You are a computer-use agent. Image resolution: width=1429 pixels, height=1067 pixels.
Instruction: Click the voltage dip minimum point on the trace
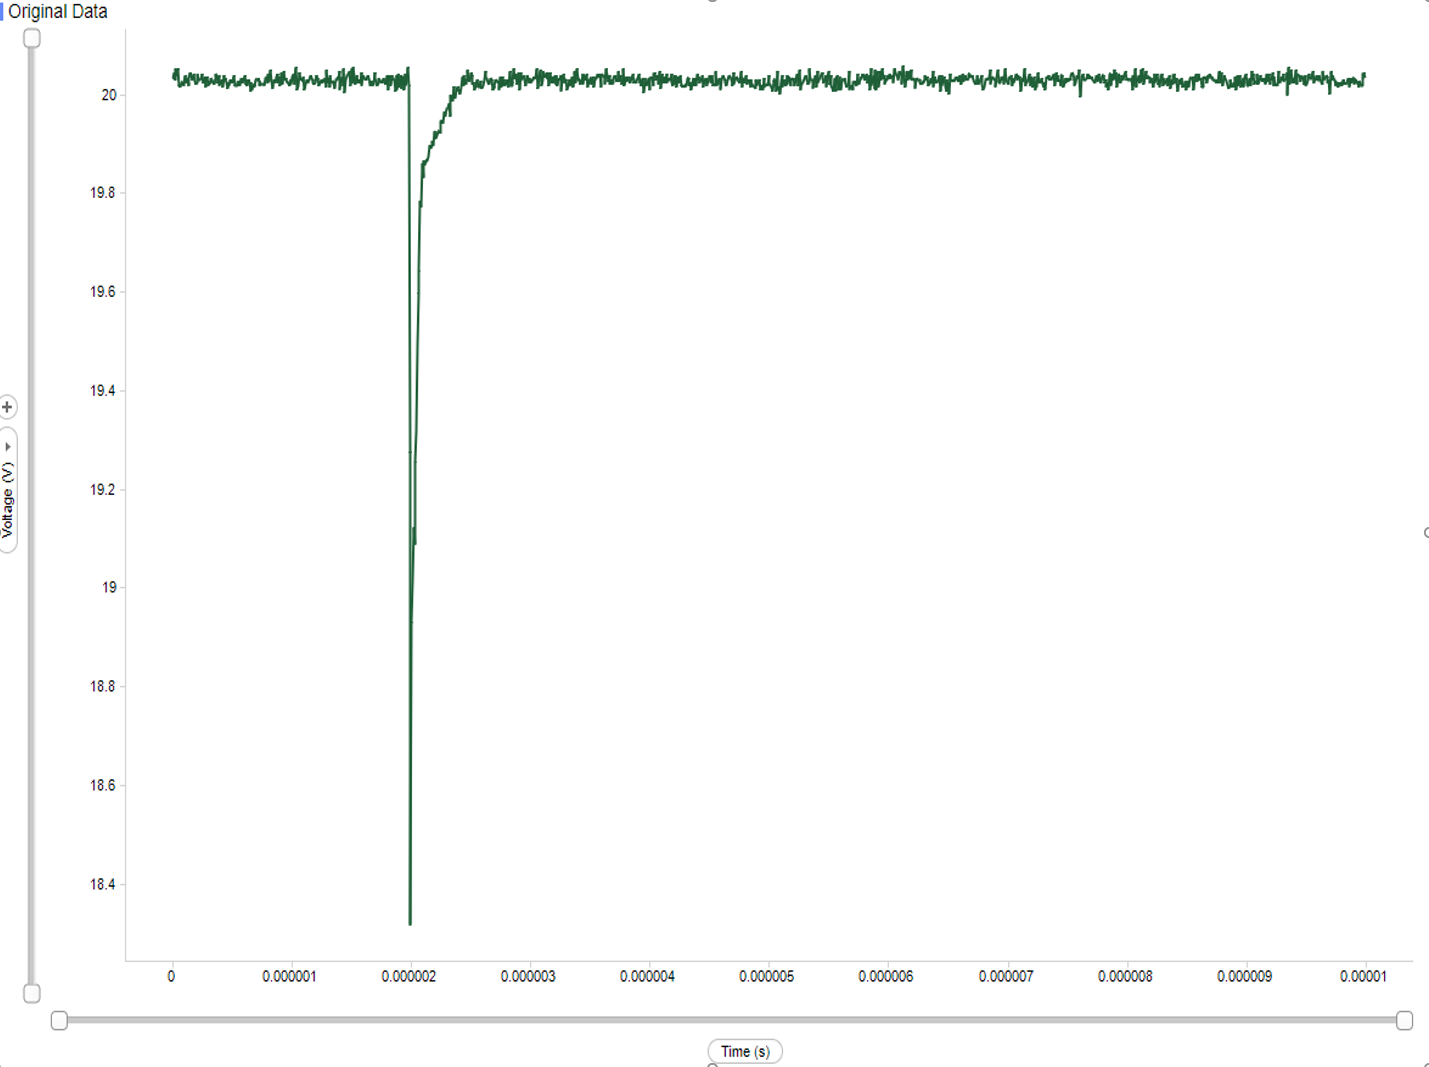click(410, 923)
